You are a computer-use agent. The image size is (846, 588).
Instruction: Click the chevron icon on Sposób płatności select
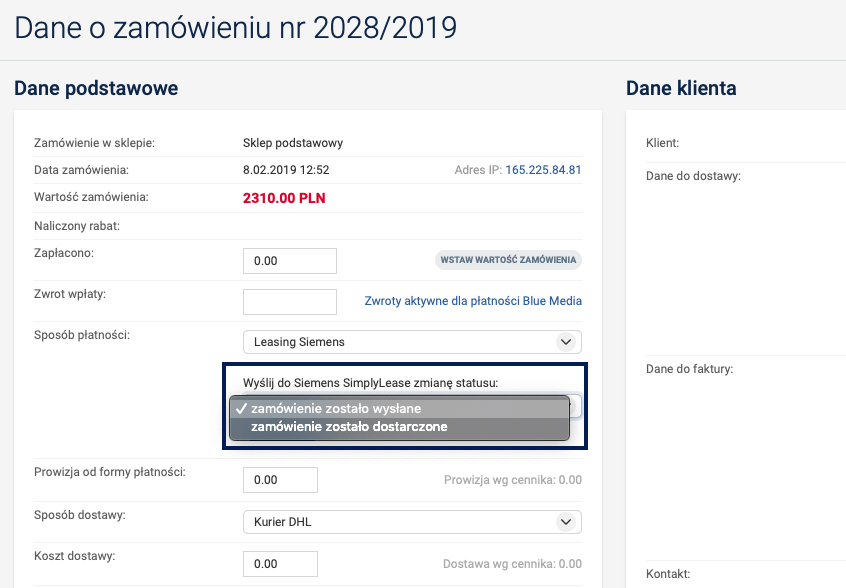pos(566,342)
